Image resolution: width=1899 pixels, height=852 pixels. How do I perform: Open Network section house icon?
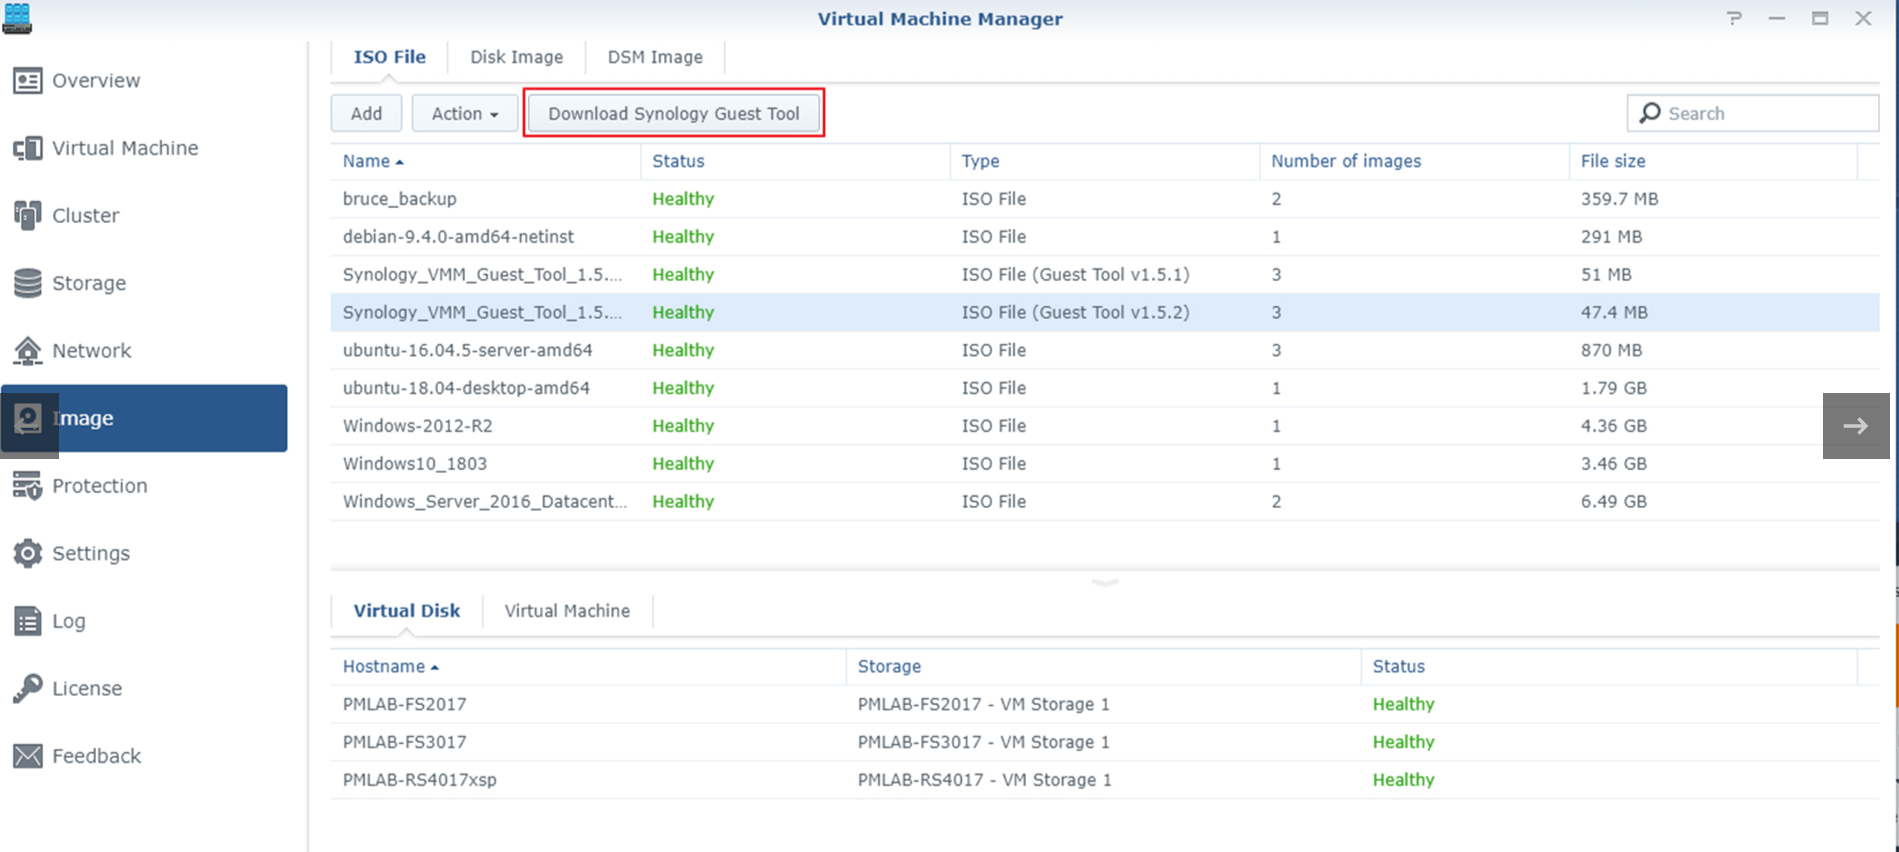(x=27, y=351)
